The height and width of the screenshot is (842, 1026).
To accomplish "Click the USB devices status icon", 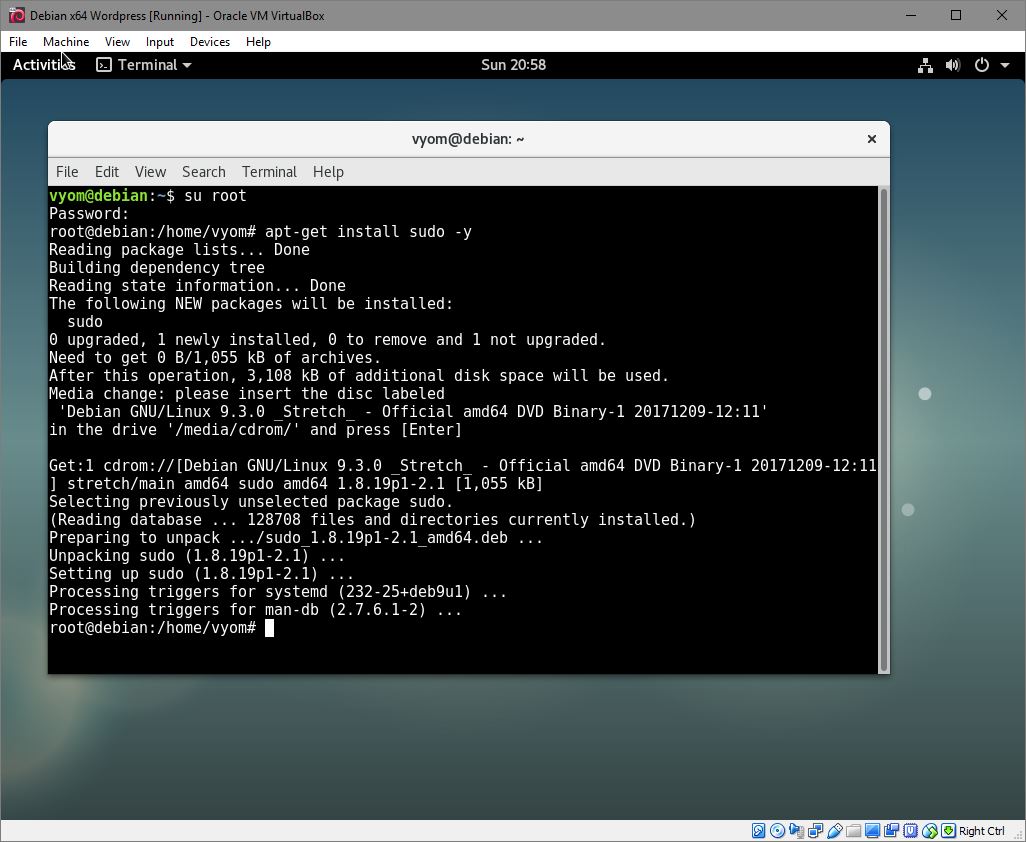I will pyautogui.click(x=835, y=831).
